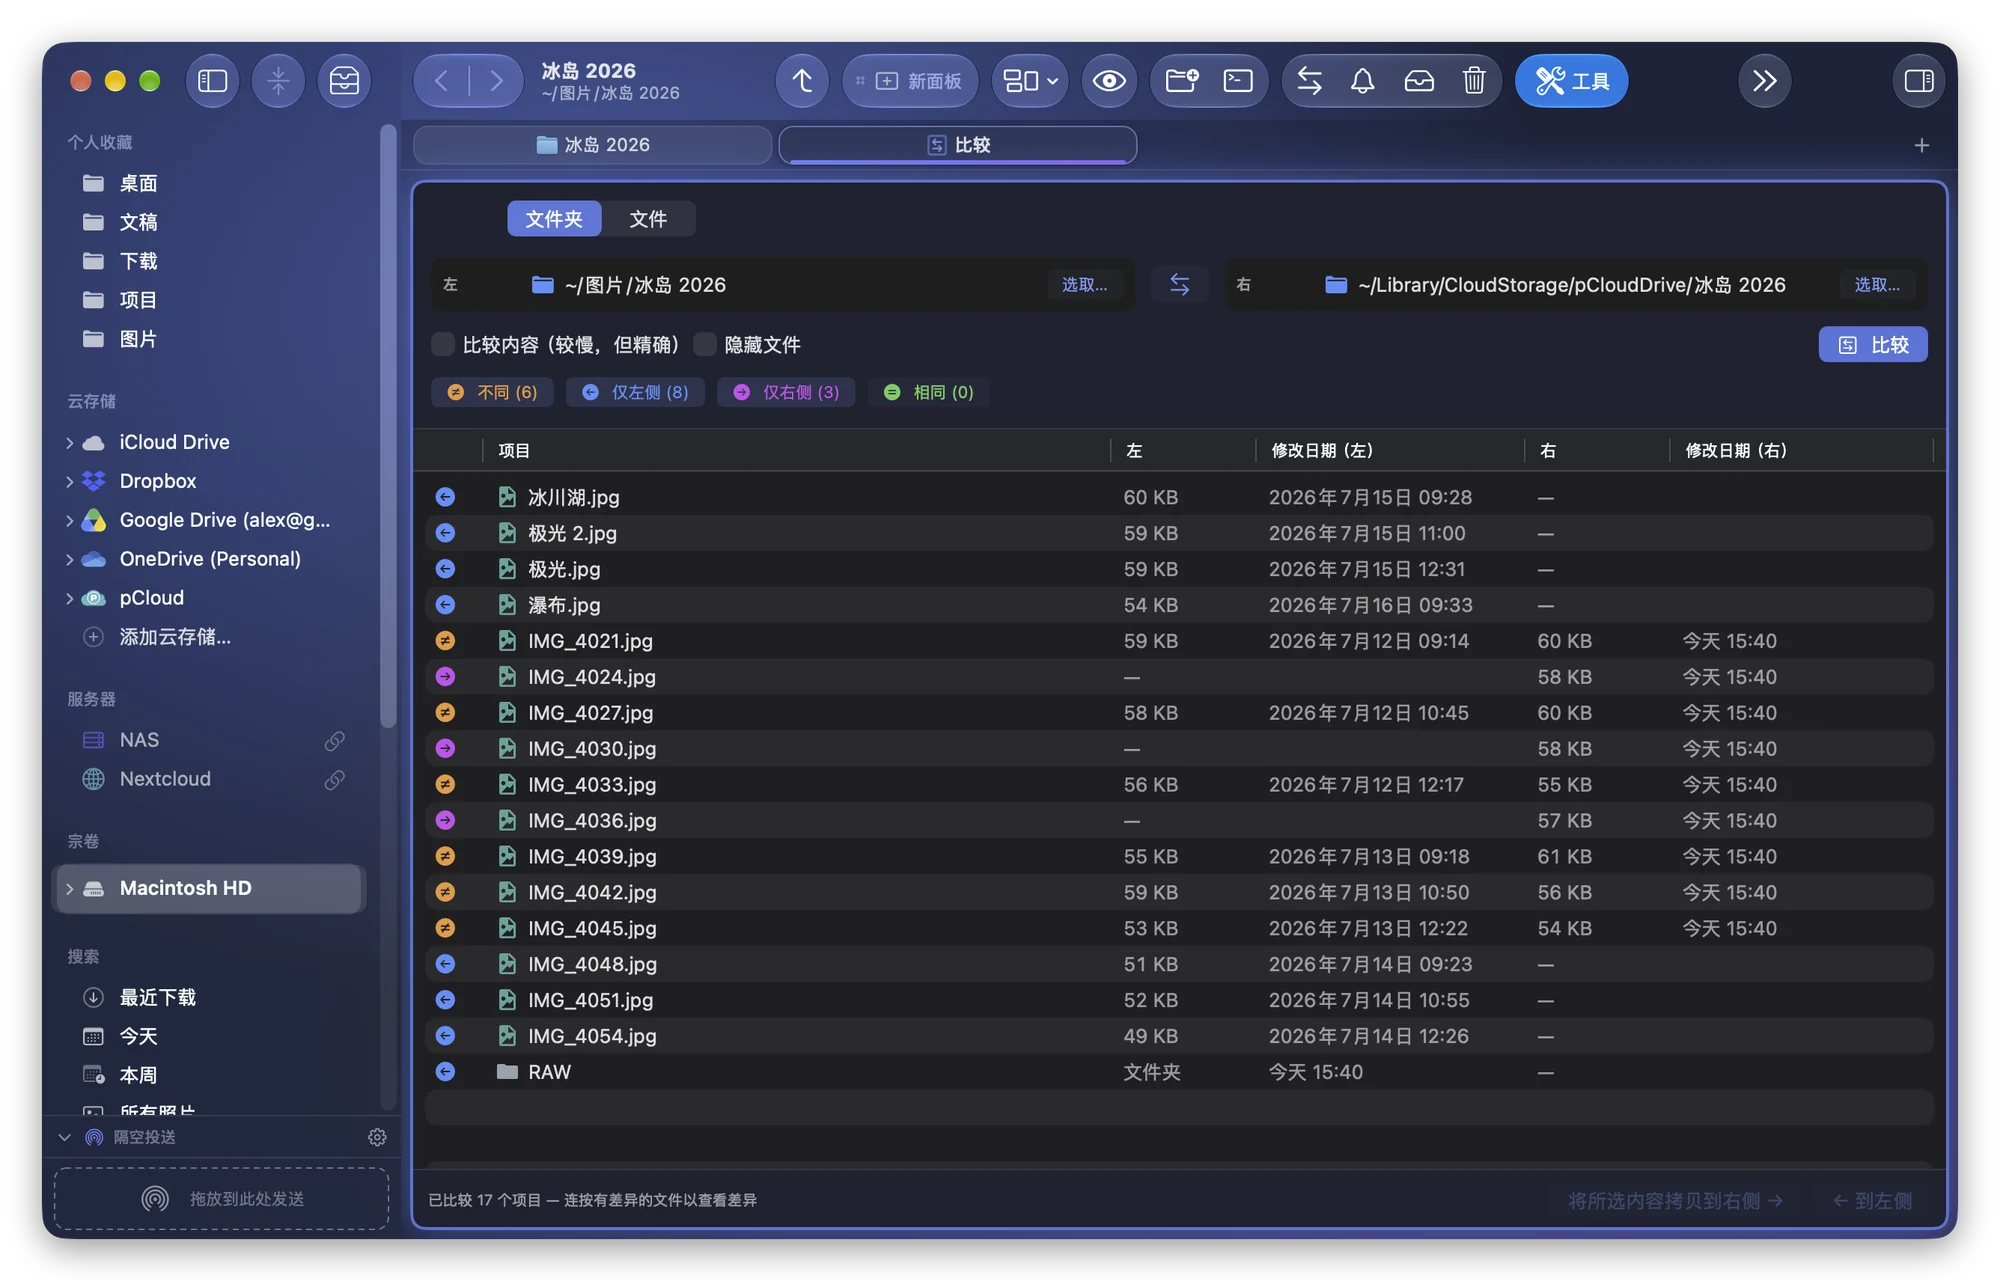Viewport: 2000px width, 1281px height.
Task: Add a new tab plus button
Action: click(1921, 146)
